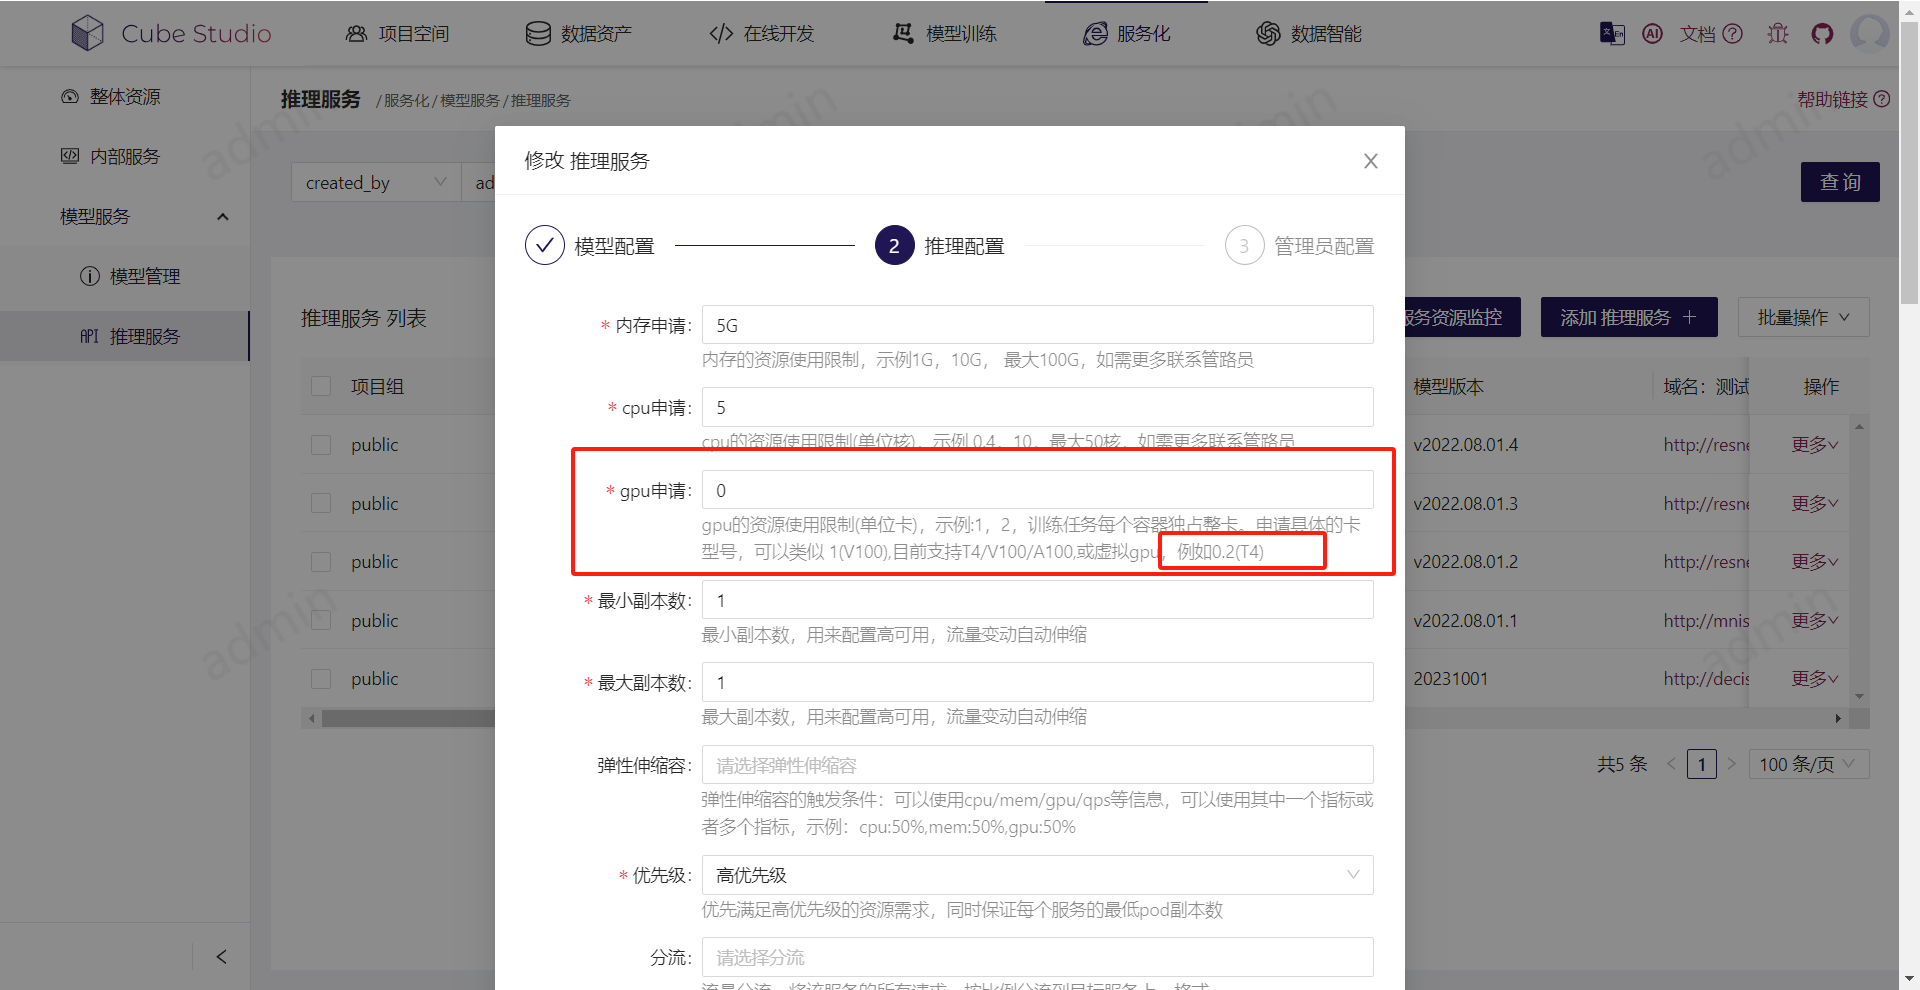Click the 添加 推理服务 button
The height and width of the screenshot is (990, 1920).
point(1628,317)
